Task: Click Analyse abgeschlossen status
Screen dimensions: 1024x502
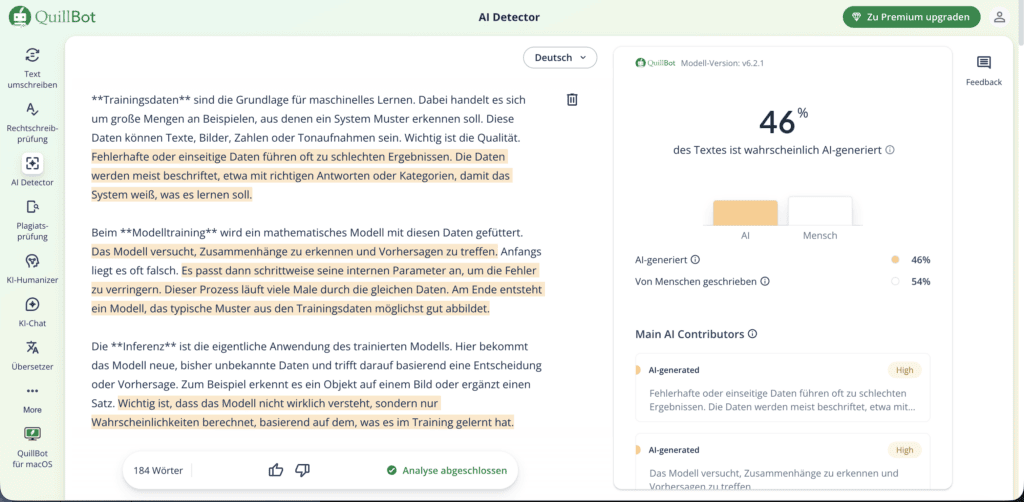Action: 447,470
